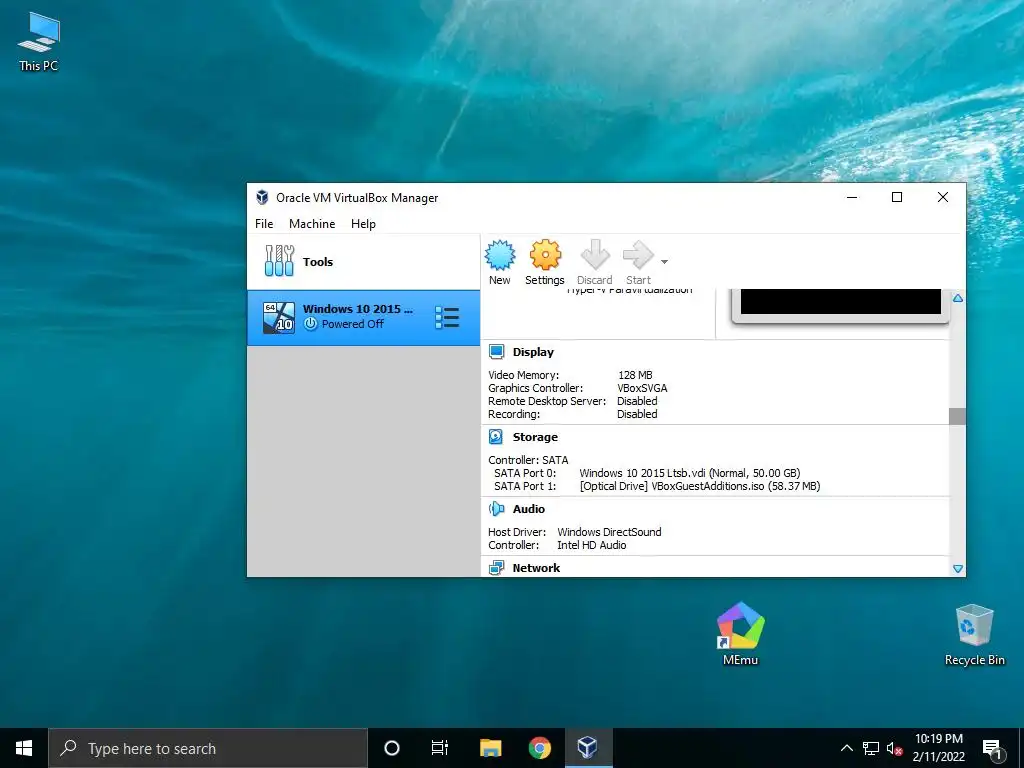Viewport: 1024px width, 768px height.
Task: Click the VM preview thumbnail
Action: 840,305
